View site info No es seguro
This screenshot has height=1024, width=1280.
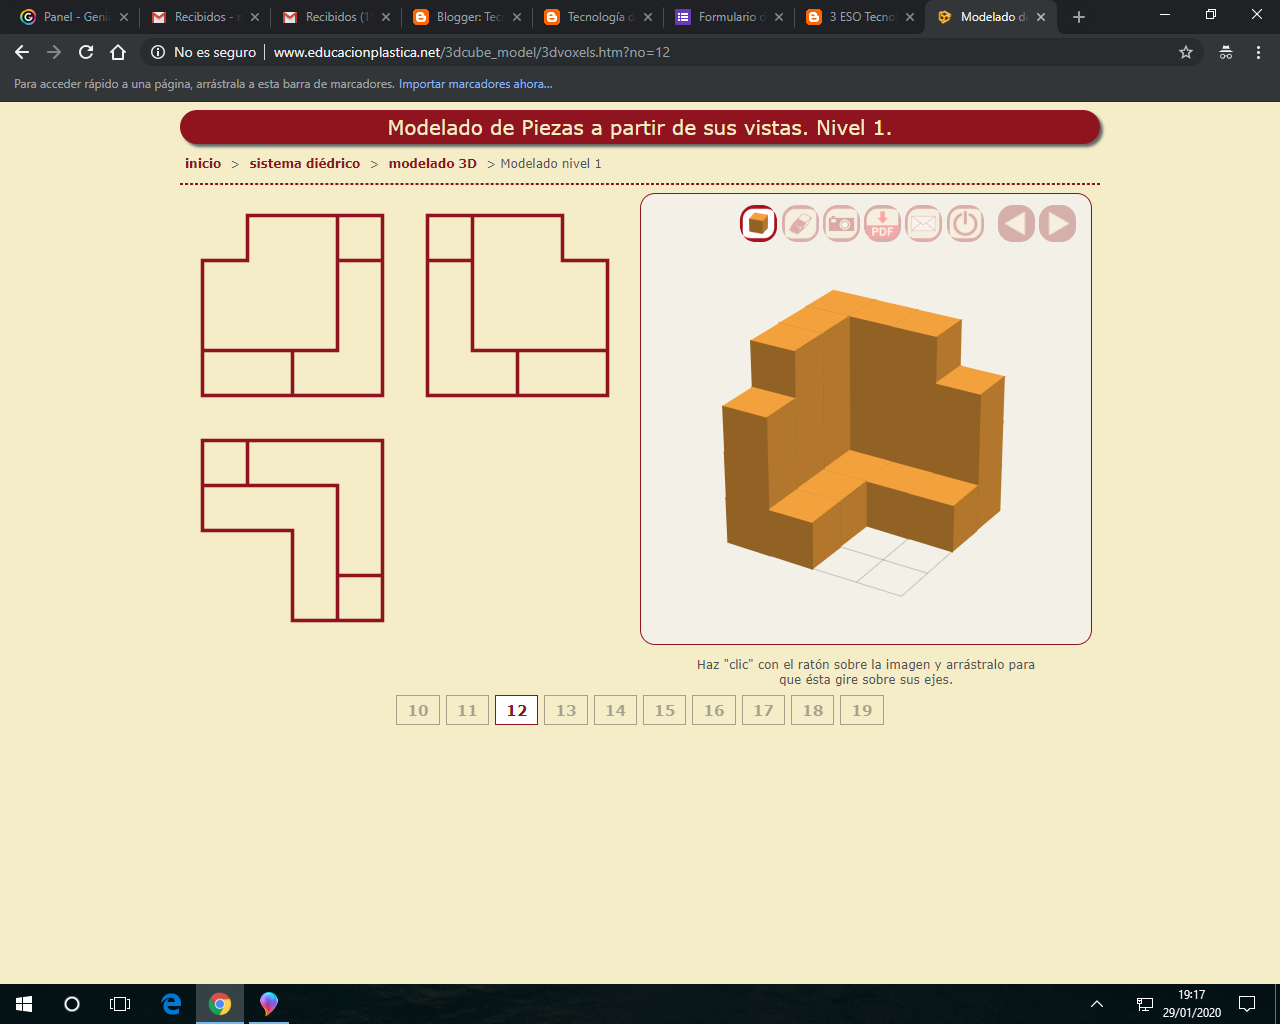[203, 52]
